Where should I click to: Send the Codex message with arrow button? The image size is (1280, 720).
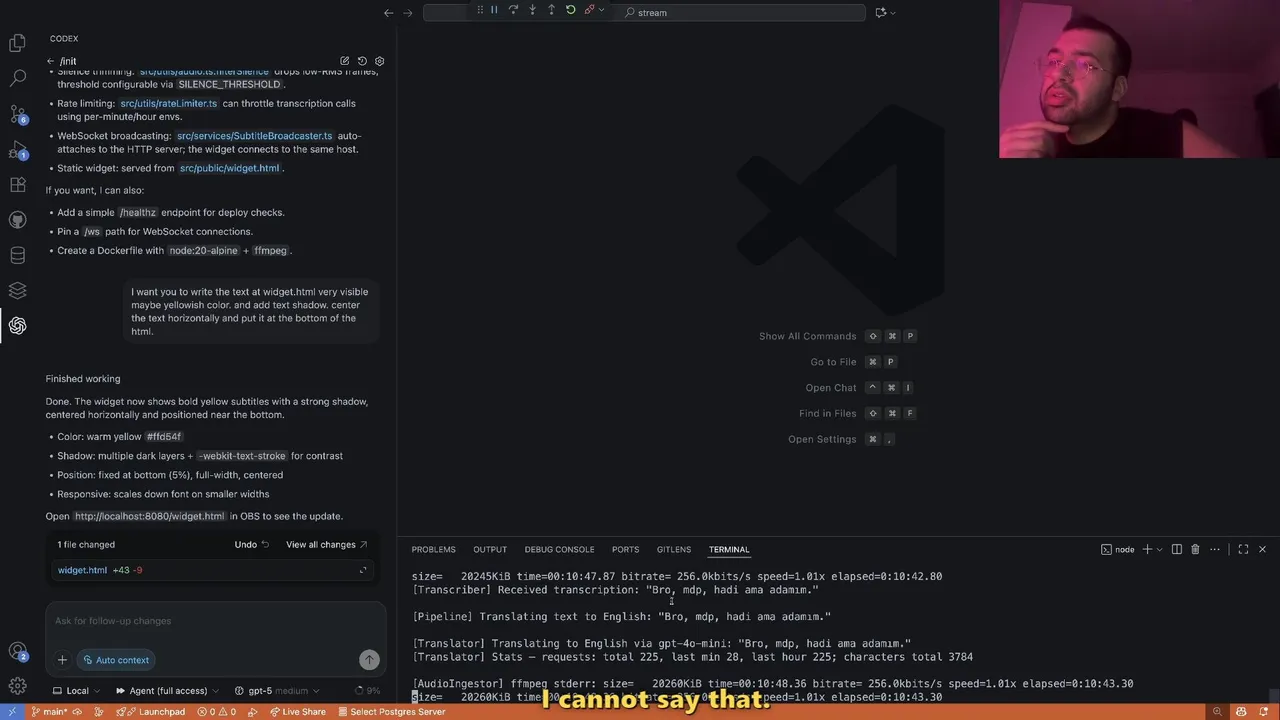(369, 659)
